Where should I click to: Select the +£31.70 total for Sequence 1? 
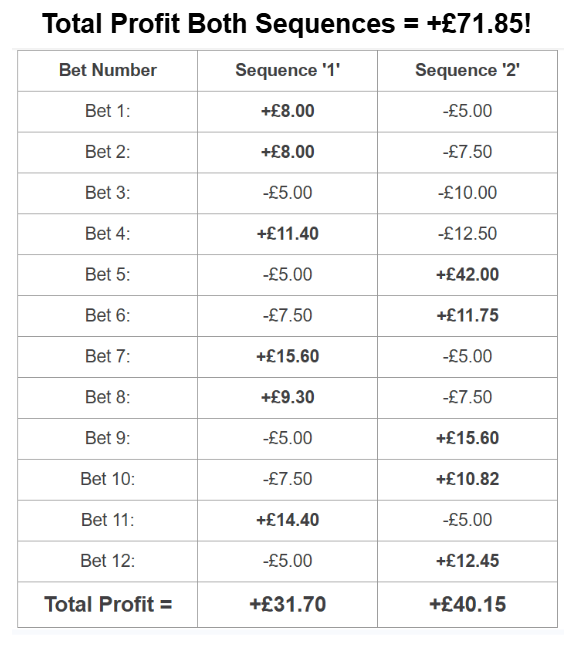click(x=288, y=604)
